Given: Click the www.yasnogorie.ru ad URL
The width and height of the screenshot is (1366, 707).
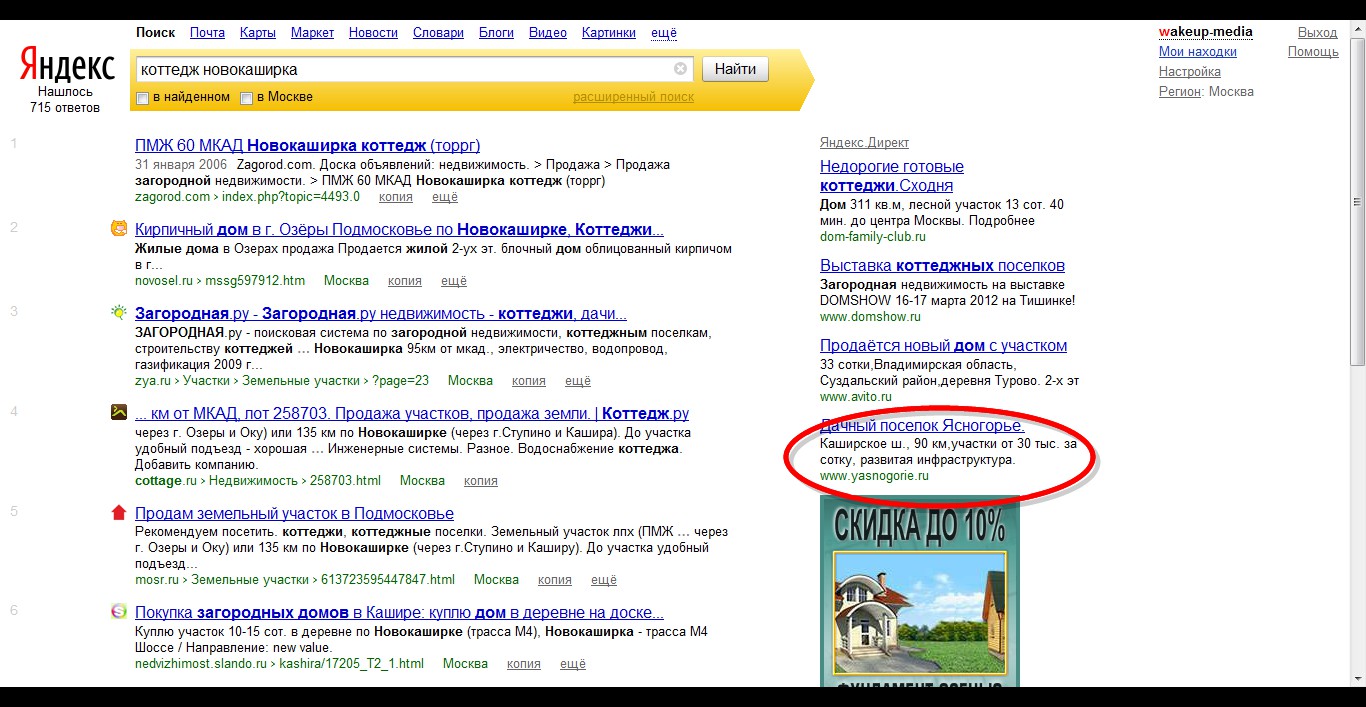Looking at the screenshot, I should [x=874, y=476].
